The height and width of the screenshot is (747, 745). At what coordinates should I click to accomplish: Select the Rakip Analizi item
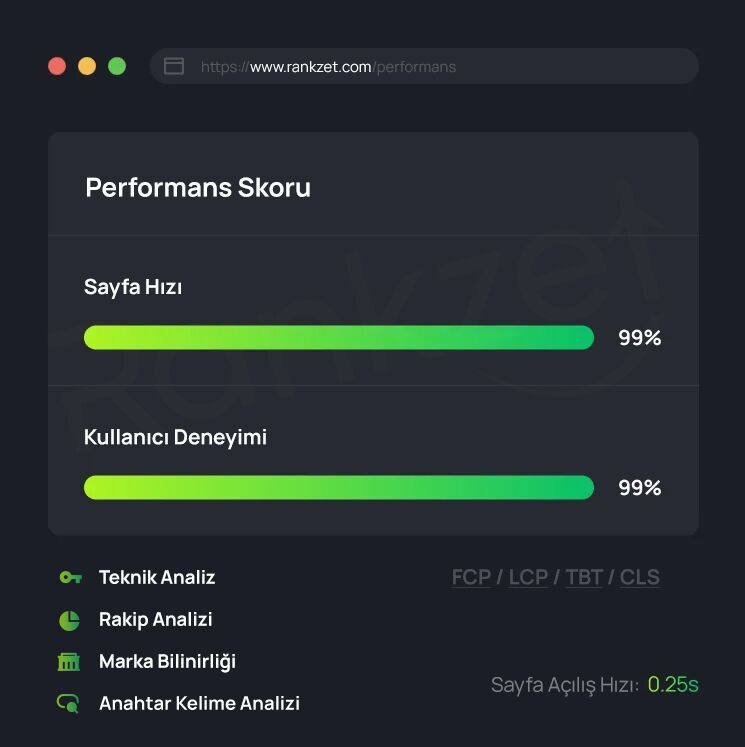tap(155, 619)
